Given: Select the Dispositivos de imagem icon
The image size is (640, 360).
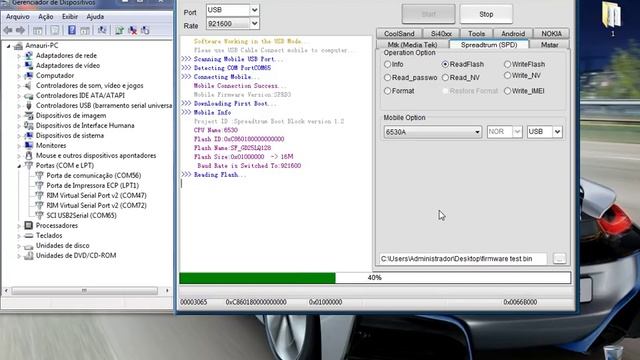Looking at the screenshot, I should coord(29,116).
